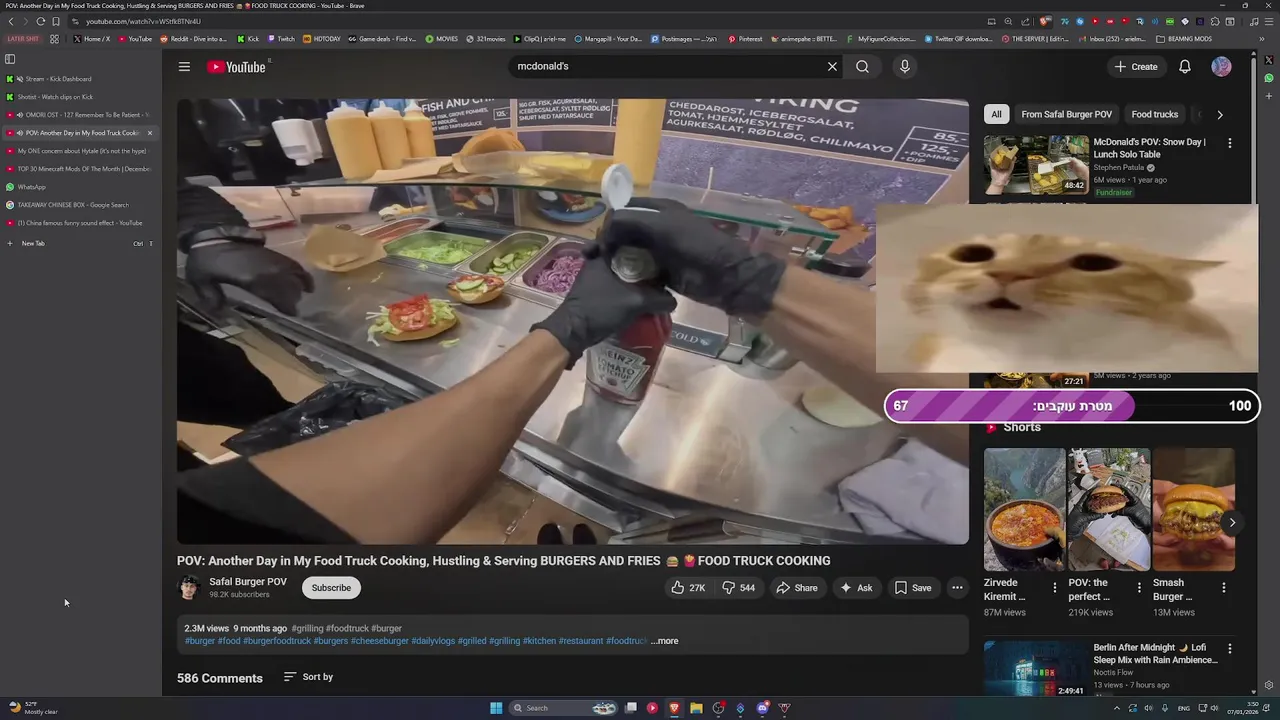Viewport: 1280px width, 720px height.
Task: Run search with the magnifier icon
Action: [x=862, y=66]
